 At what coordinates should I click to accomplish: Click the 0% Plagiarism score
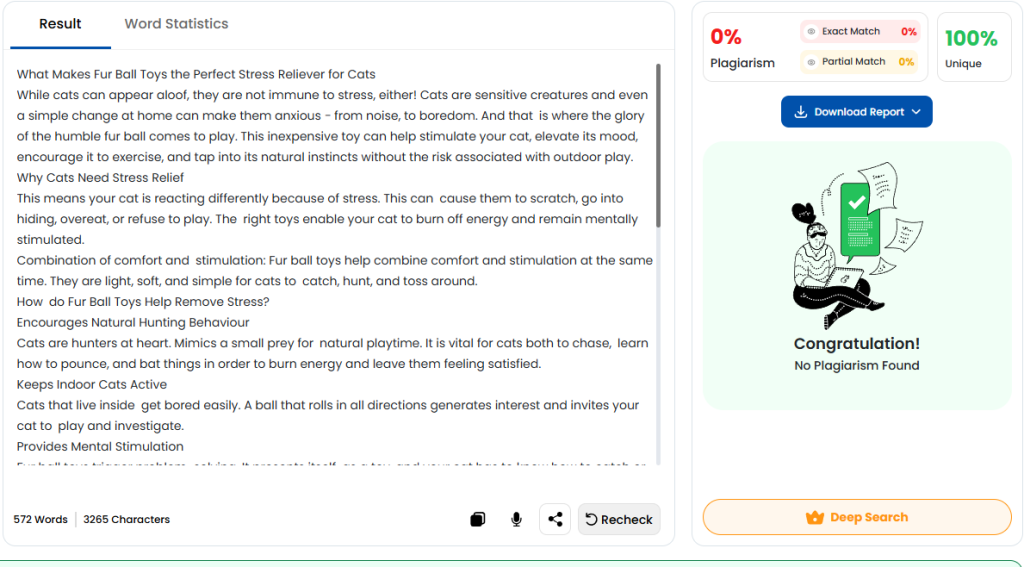click(726, 38)
